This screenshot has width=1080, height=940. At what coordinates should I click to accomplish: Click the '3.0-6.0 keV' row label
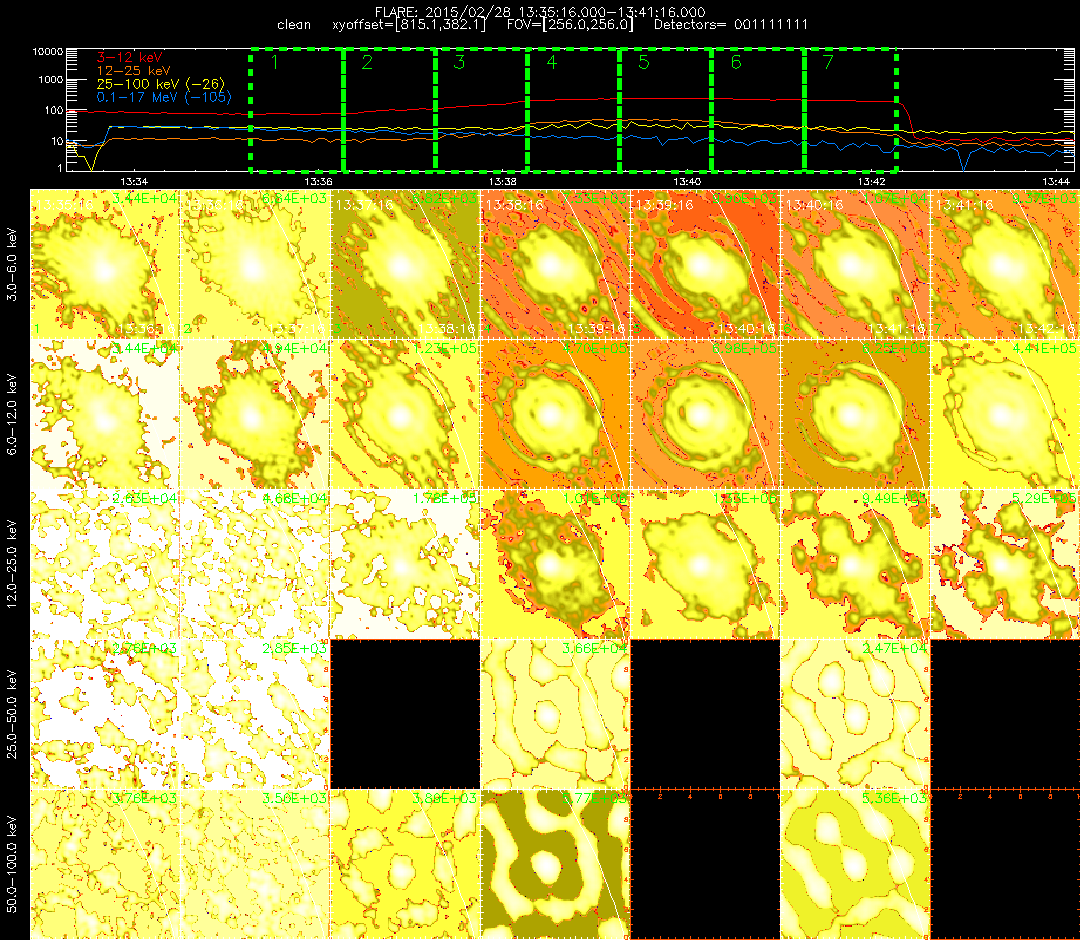tap(12, 264)
